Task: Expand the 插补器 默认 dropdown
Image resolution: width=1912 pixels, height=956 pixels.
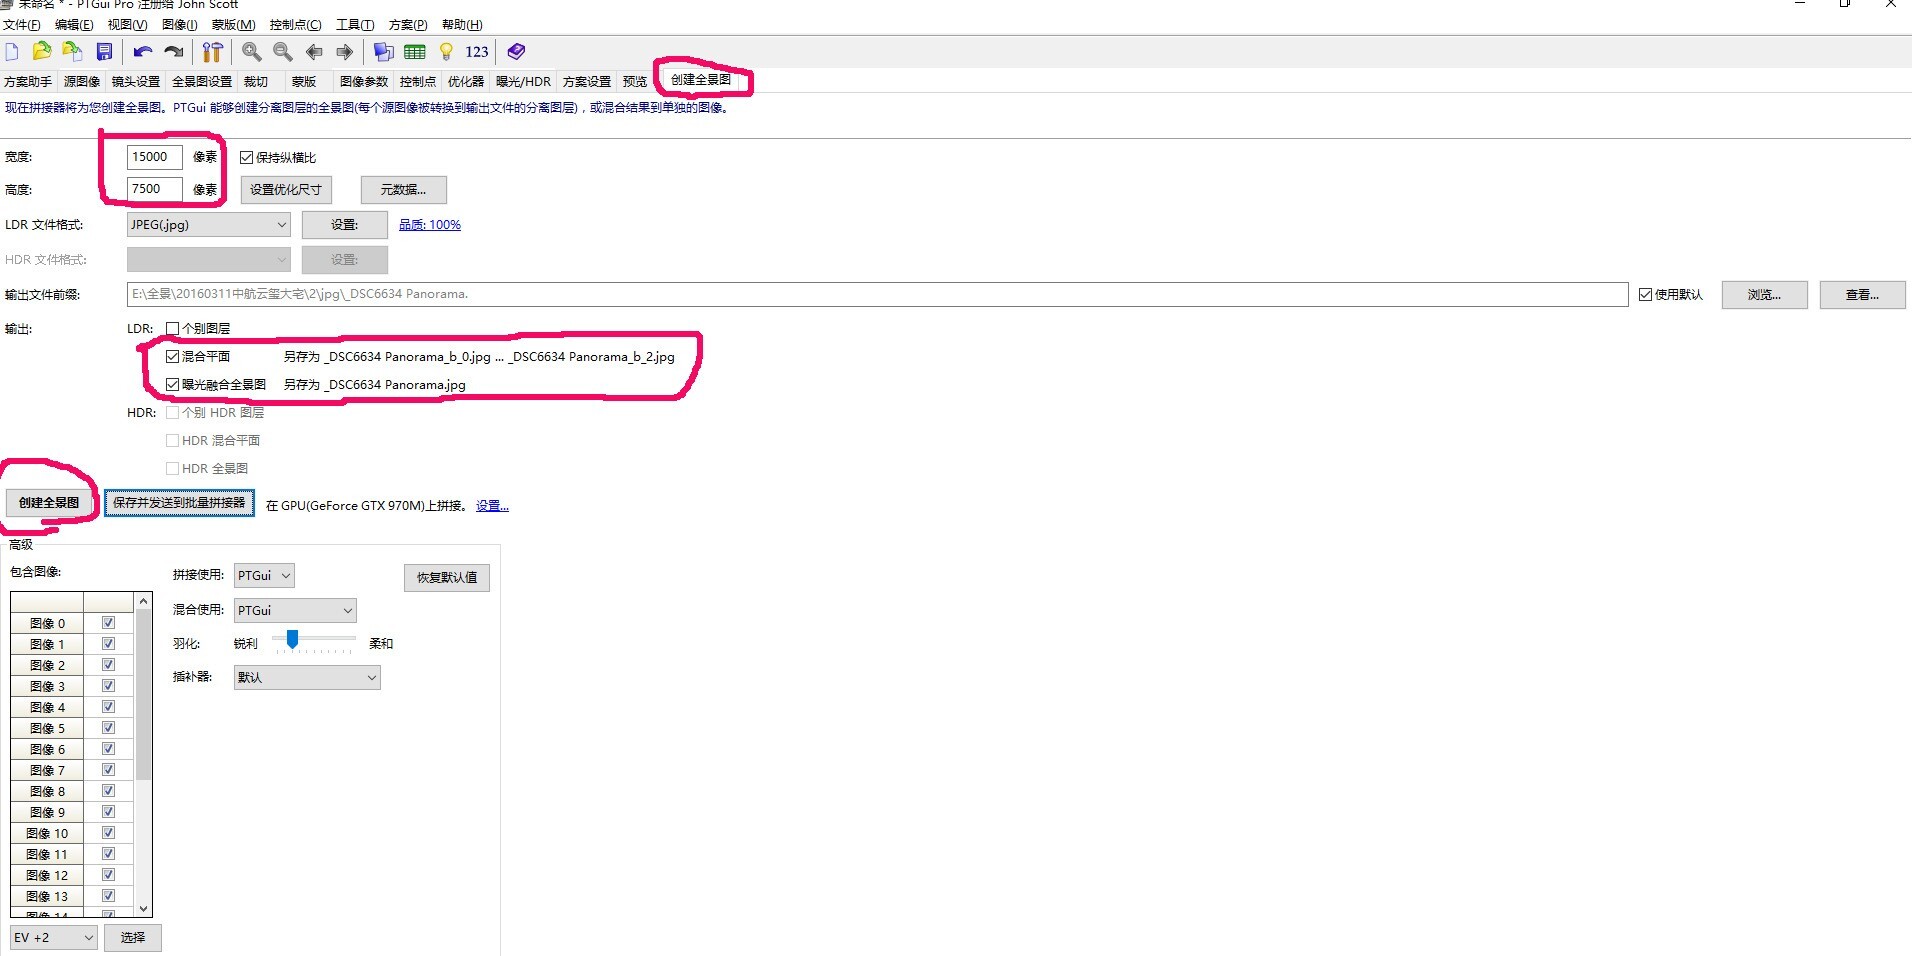Action: pyautogui.click(x=307, y=678)
